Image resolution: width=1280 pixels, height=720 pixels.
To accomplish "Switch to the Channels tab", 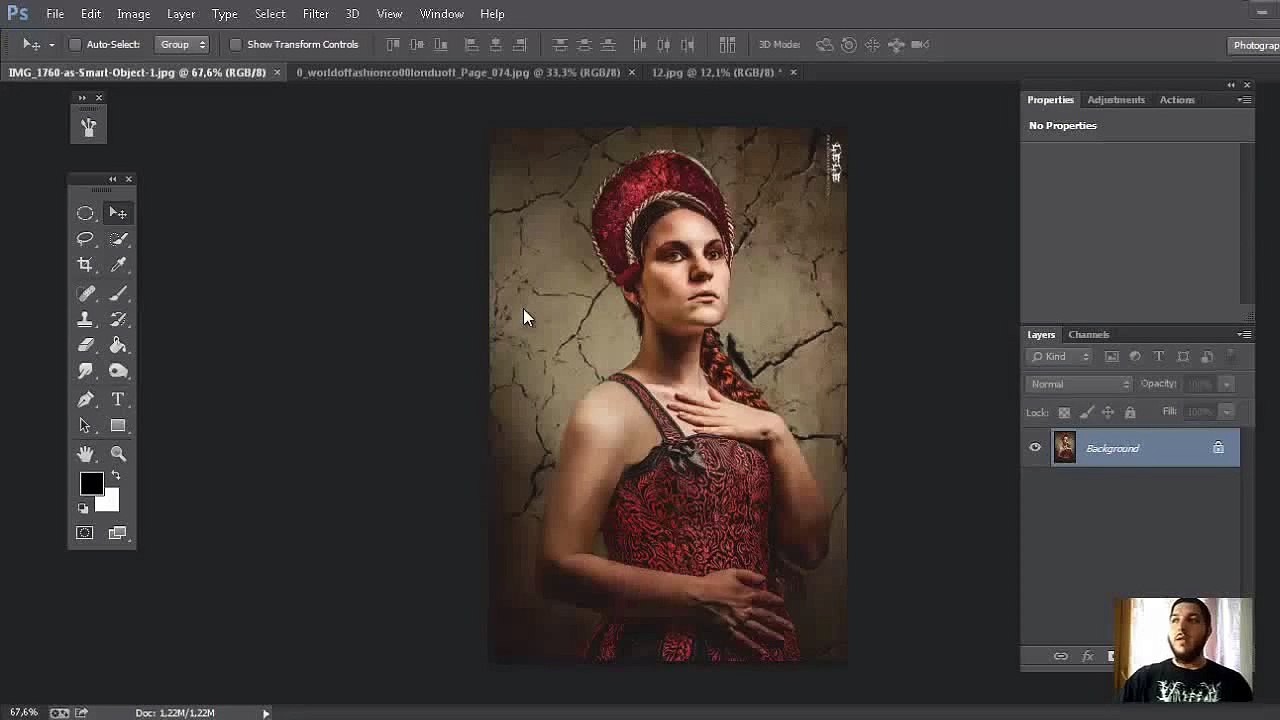I will click(1088, 335).
